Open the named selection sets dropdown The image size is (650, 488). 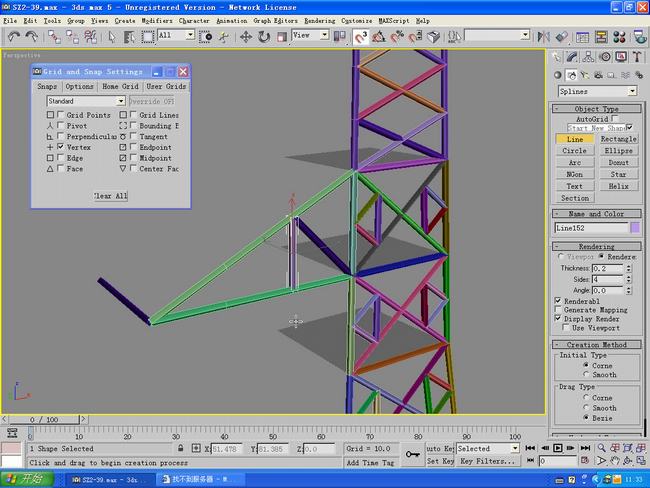tap(497, 35)
